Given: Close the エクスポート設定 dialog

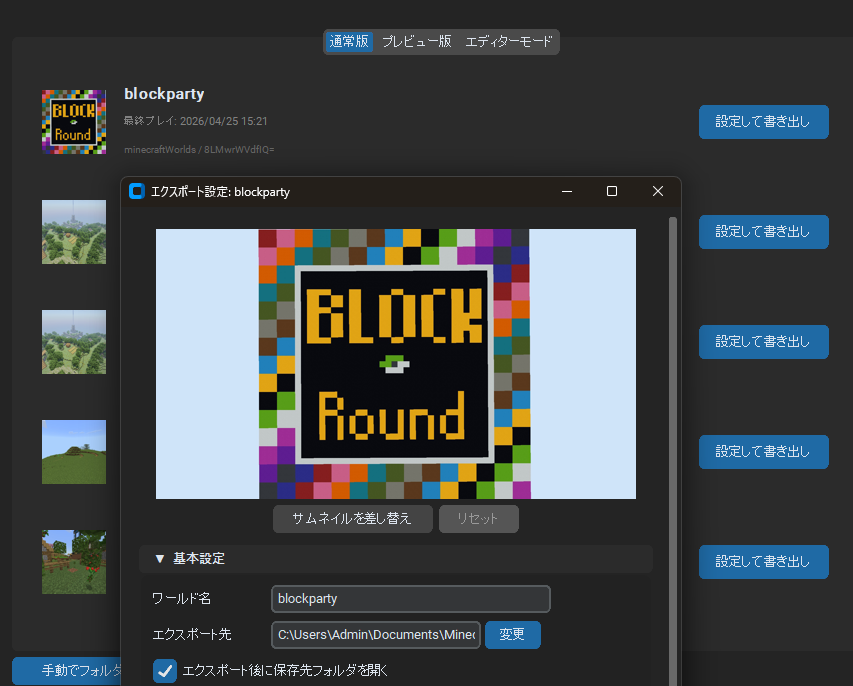Looking at the screenshot, I should (657, 191).
